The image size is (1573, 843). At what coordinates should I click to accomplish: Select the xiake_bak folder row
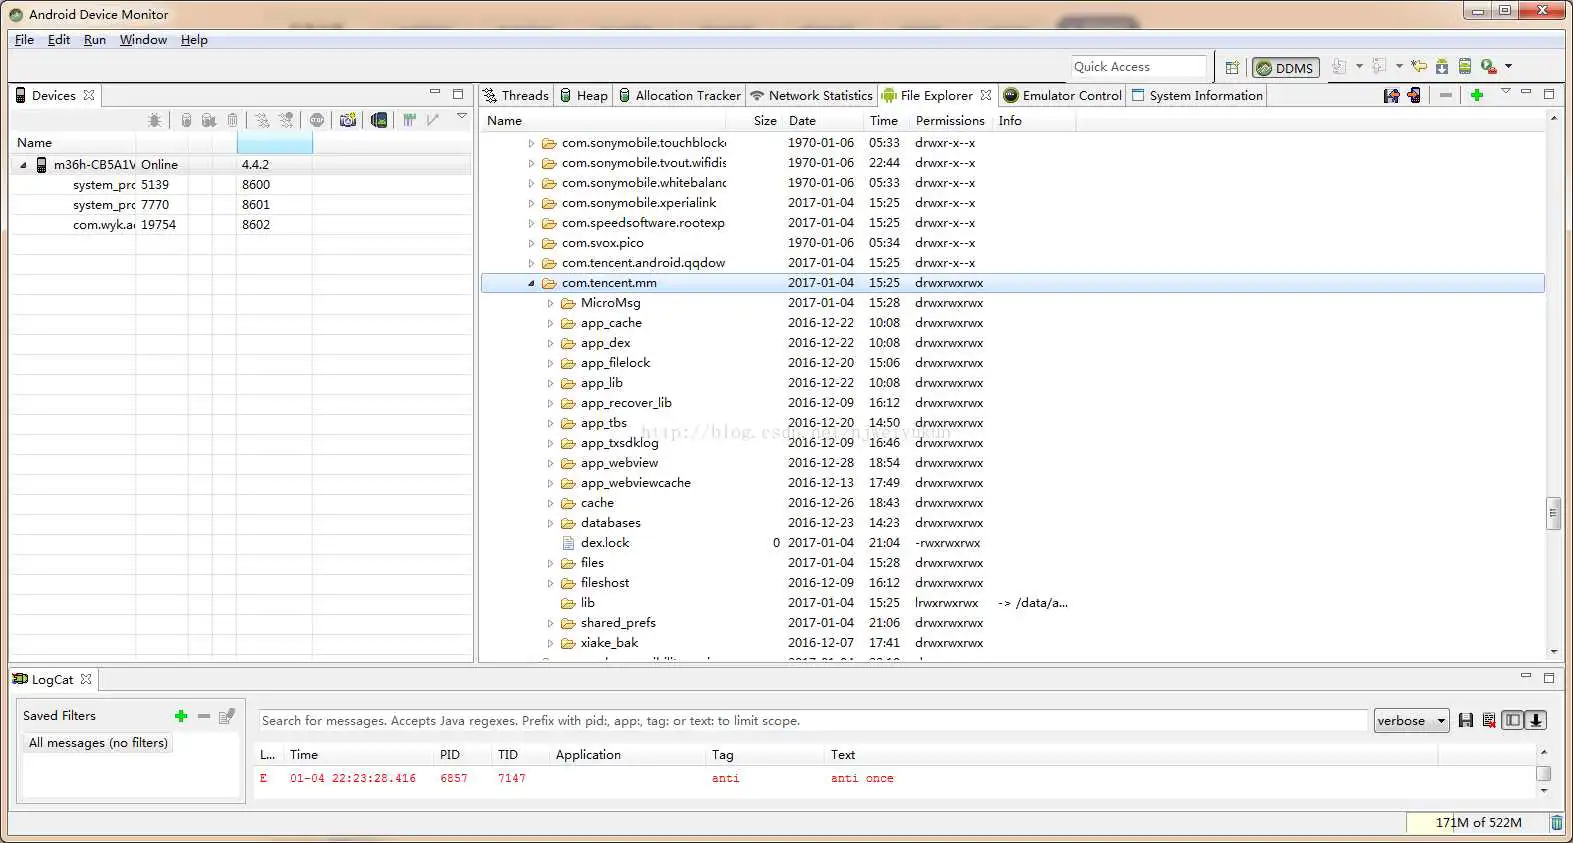click(1013, 643)
